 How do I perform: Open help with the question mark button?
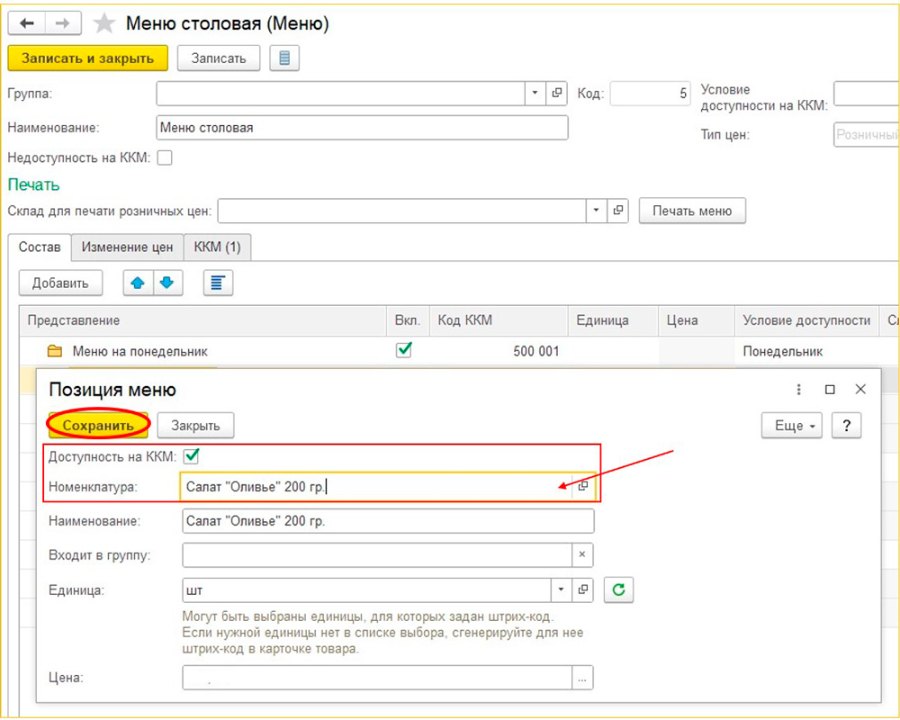coord(847,425)
